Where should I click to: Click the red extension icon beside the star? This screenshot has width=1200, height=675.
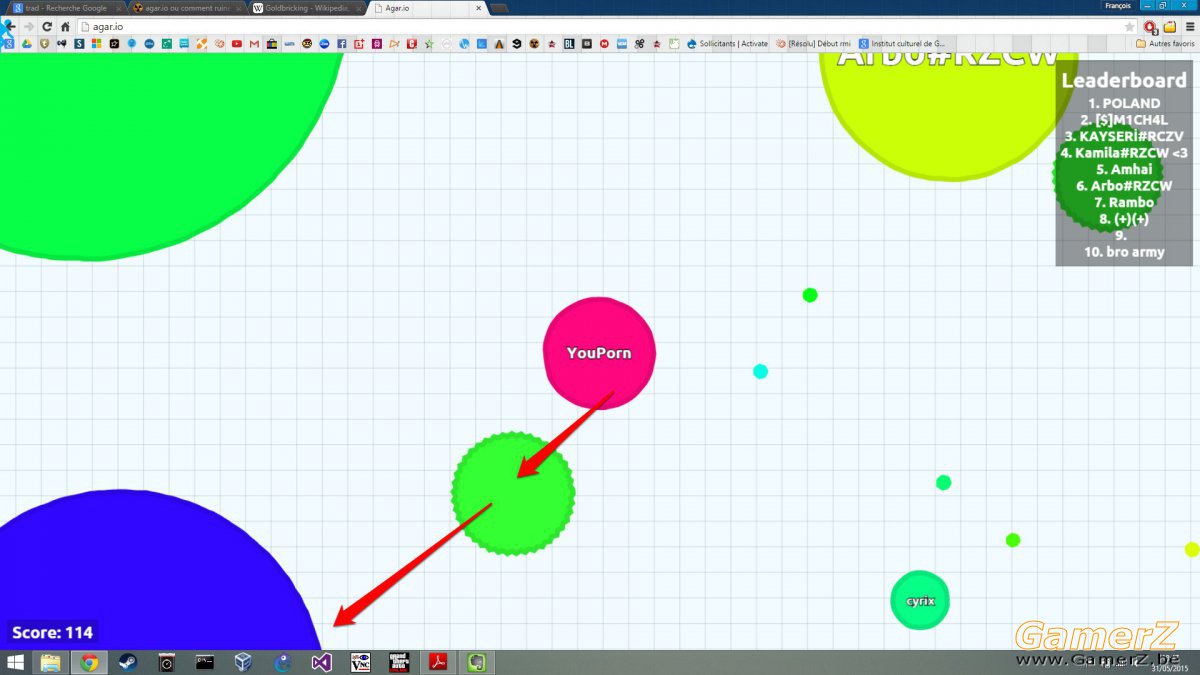(x=1150, y=27)
